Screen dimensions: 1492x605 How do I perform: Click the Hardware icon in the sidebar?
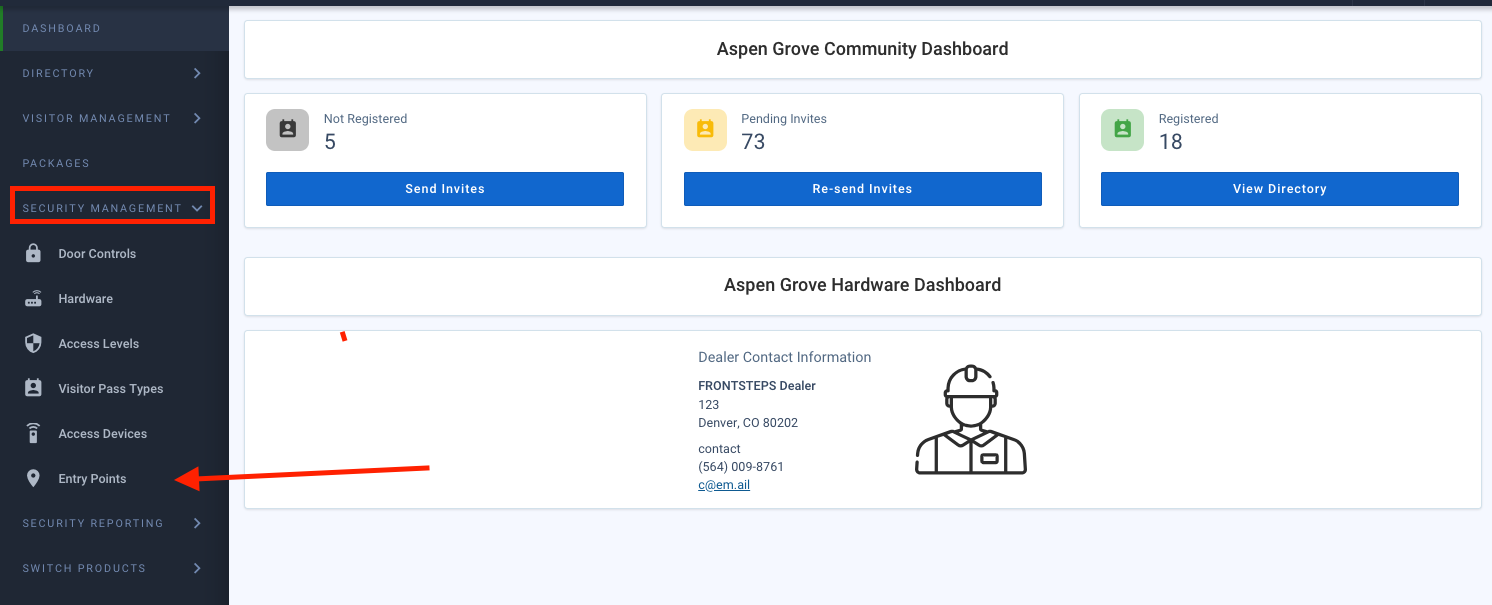(x=33, y=298)
